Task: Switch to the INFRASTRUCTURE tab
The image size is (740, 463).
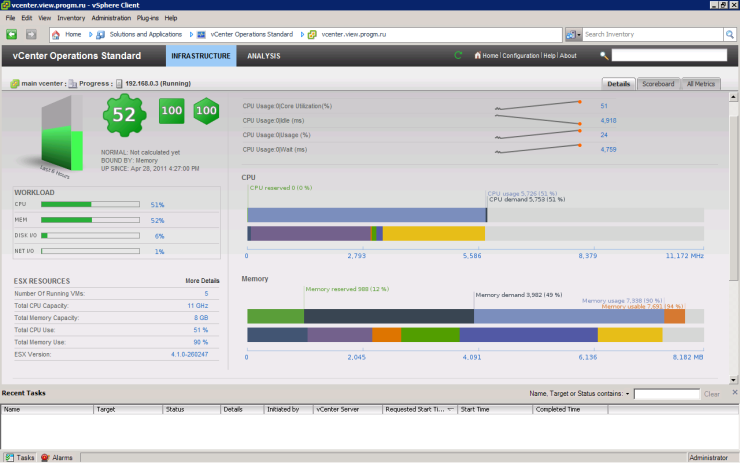Action: point(201,56)
